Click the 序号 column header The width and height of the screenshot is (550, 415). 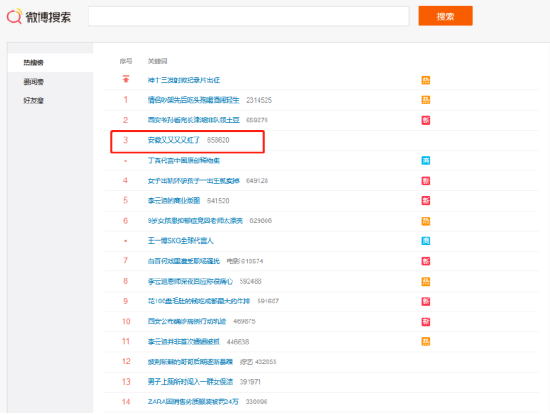[126, 61]
